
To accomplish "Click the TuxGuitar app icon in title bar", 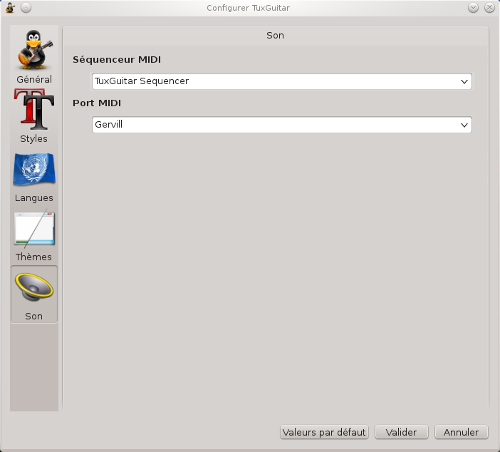I will click(10, 8).
